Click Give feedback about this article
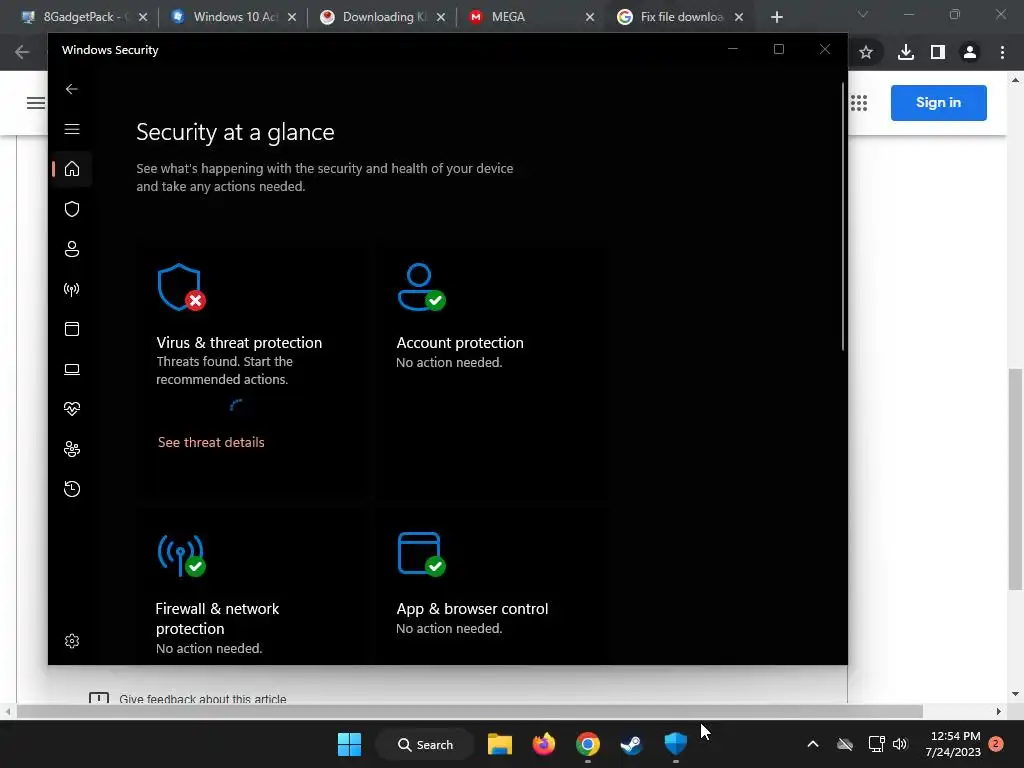The width and height of the screenshot is (1024, 768). click(x=202, y=699)
